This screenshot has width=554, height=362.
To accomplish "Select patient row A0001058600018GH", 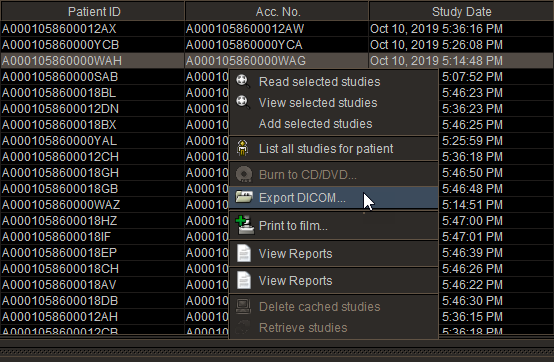I will 115,173.
